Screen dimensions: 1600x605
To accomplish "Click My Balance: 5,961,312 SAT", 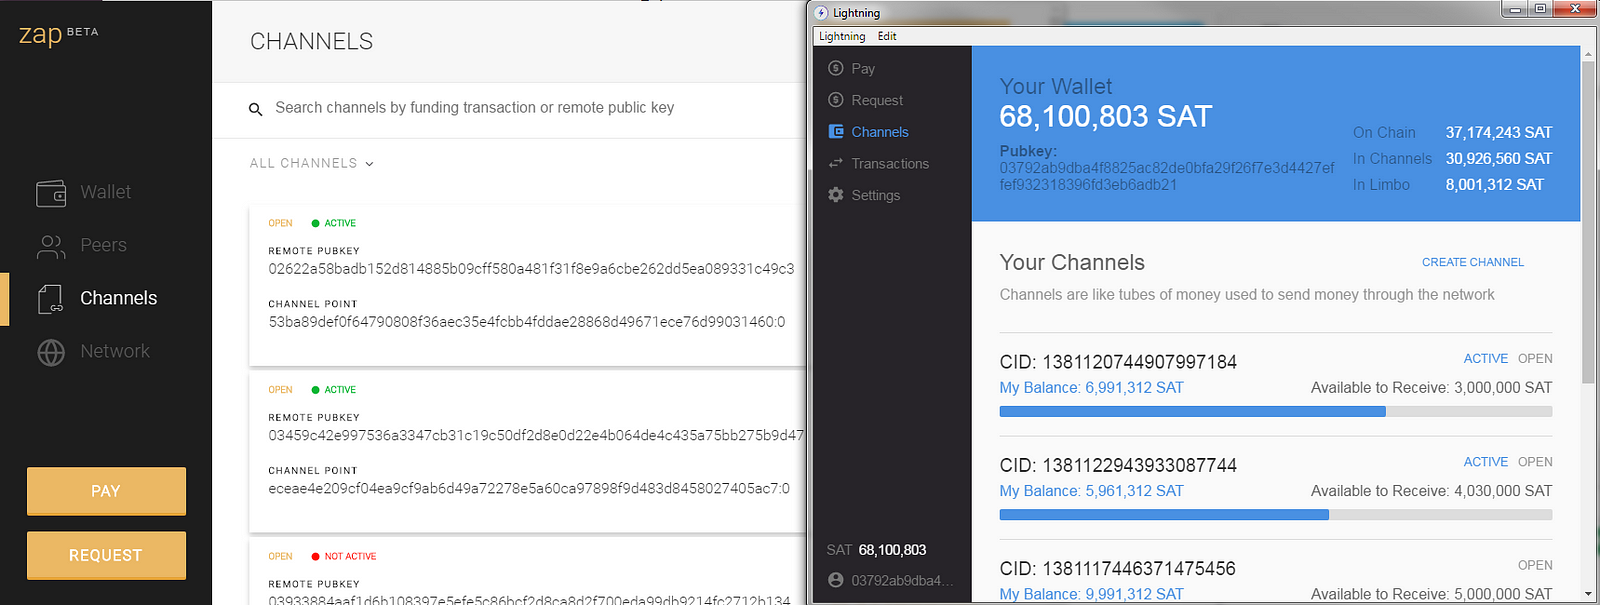I will point(1092,491).
